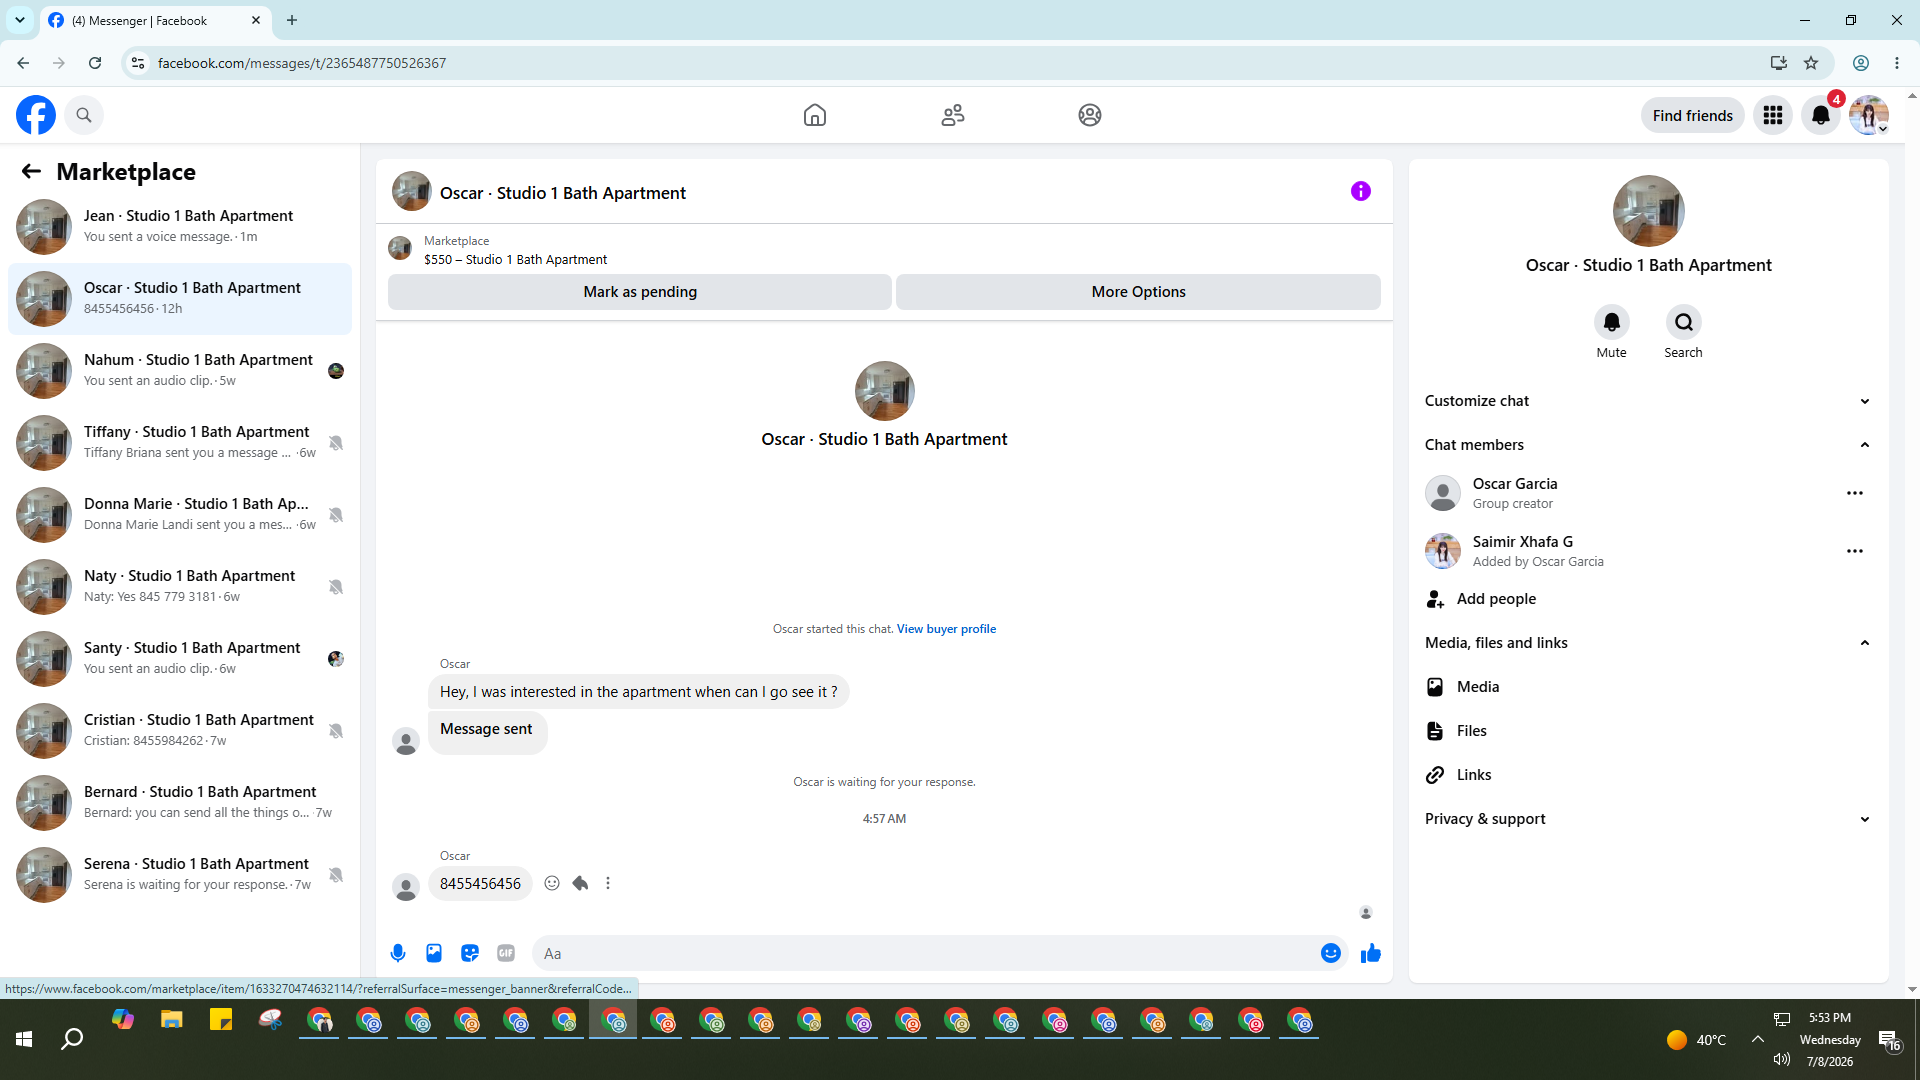Open the Facebook menu grid icon
This screenshot has width=1920, height=1080.
click(x=1773, y=115)
